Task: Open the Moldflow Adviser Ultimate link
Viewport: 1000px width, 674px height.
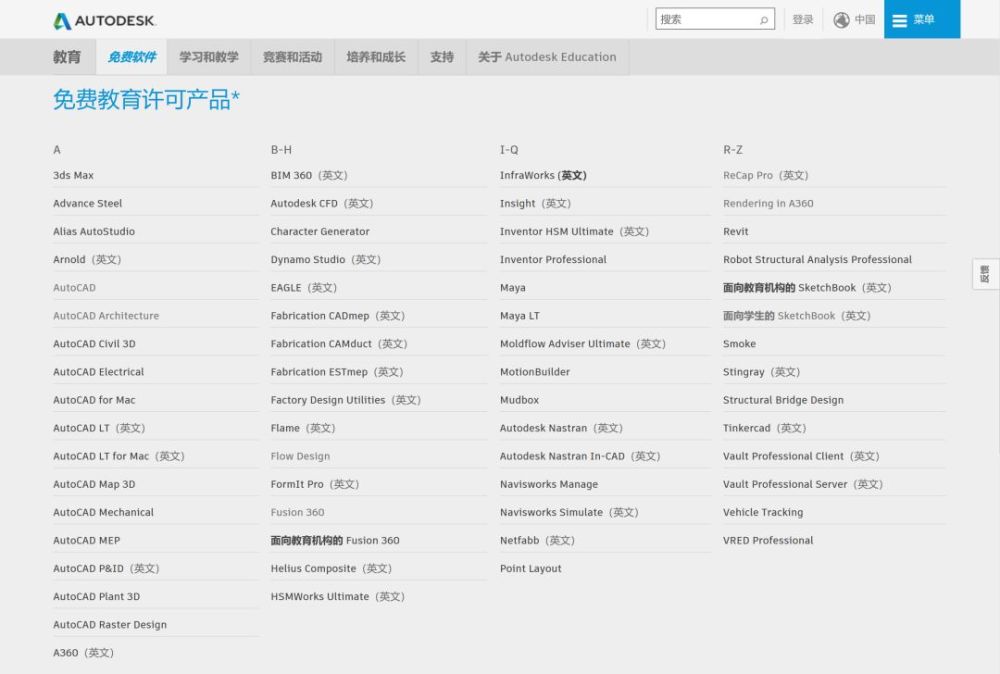Action: click(582, 344)
